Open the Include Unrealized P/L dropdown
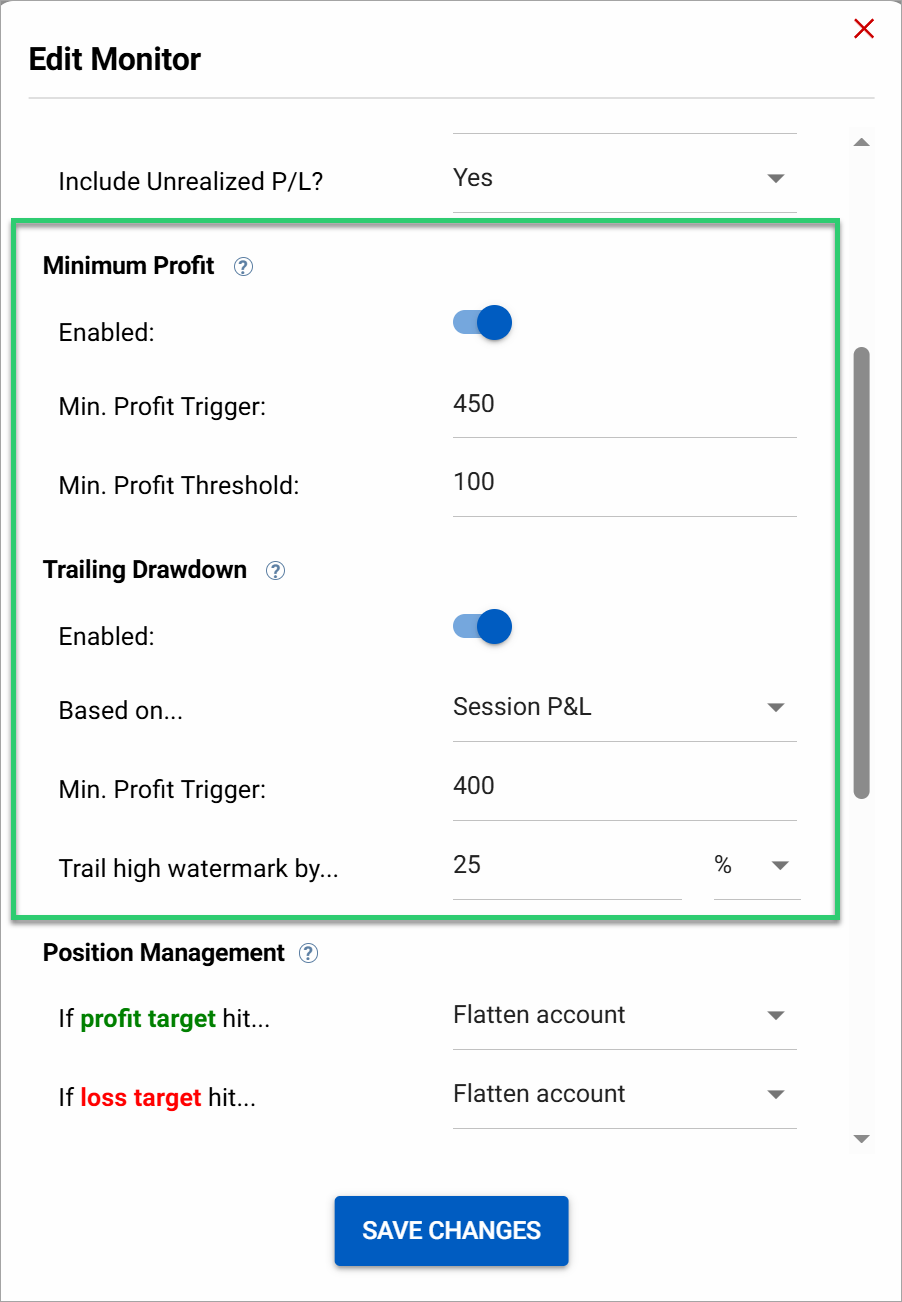 coord(776,178)
